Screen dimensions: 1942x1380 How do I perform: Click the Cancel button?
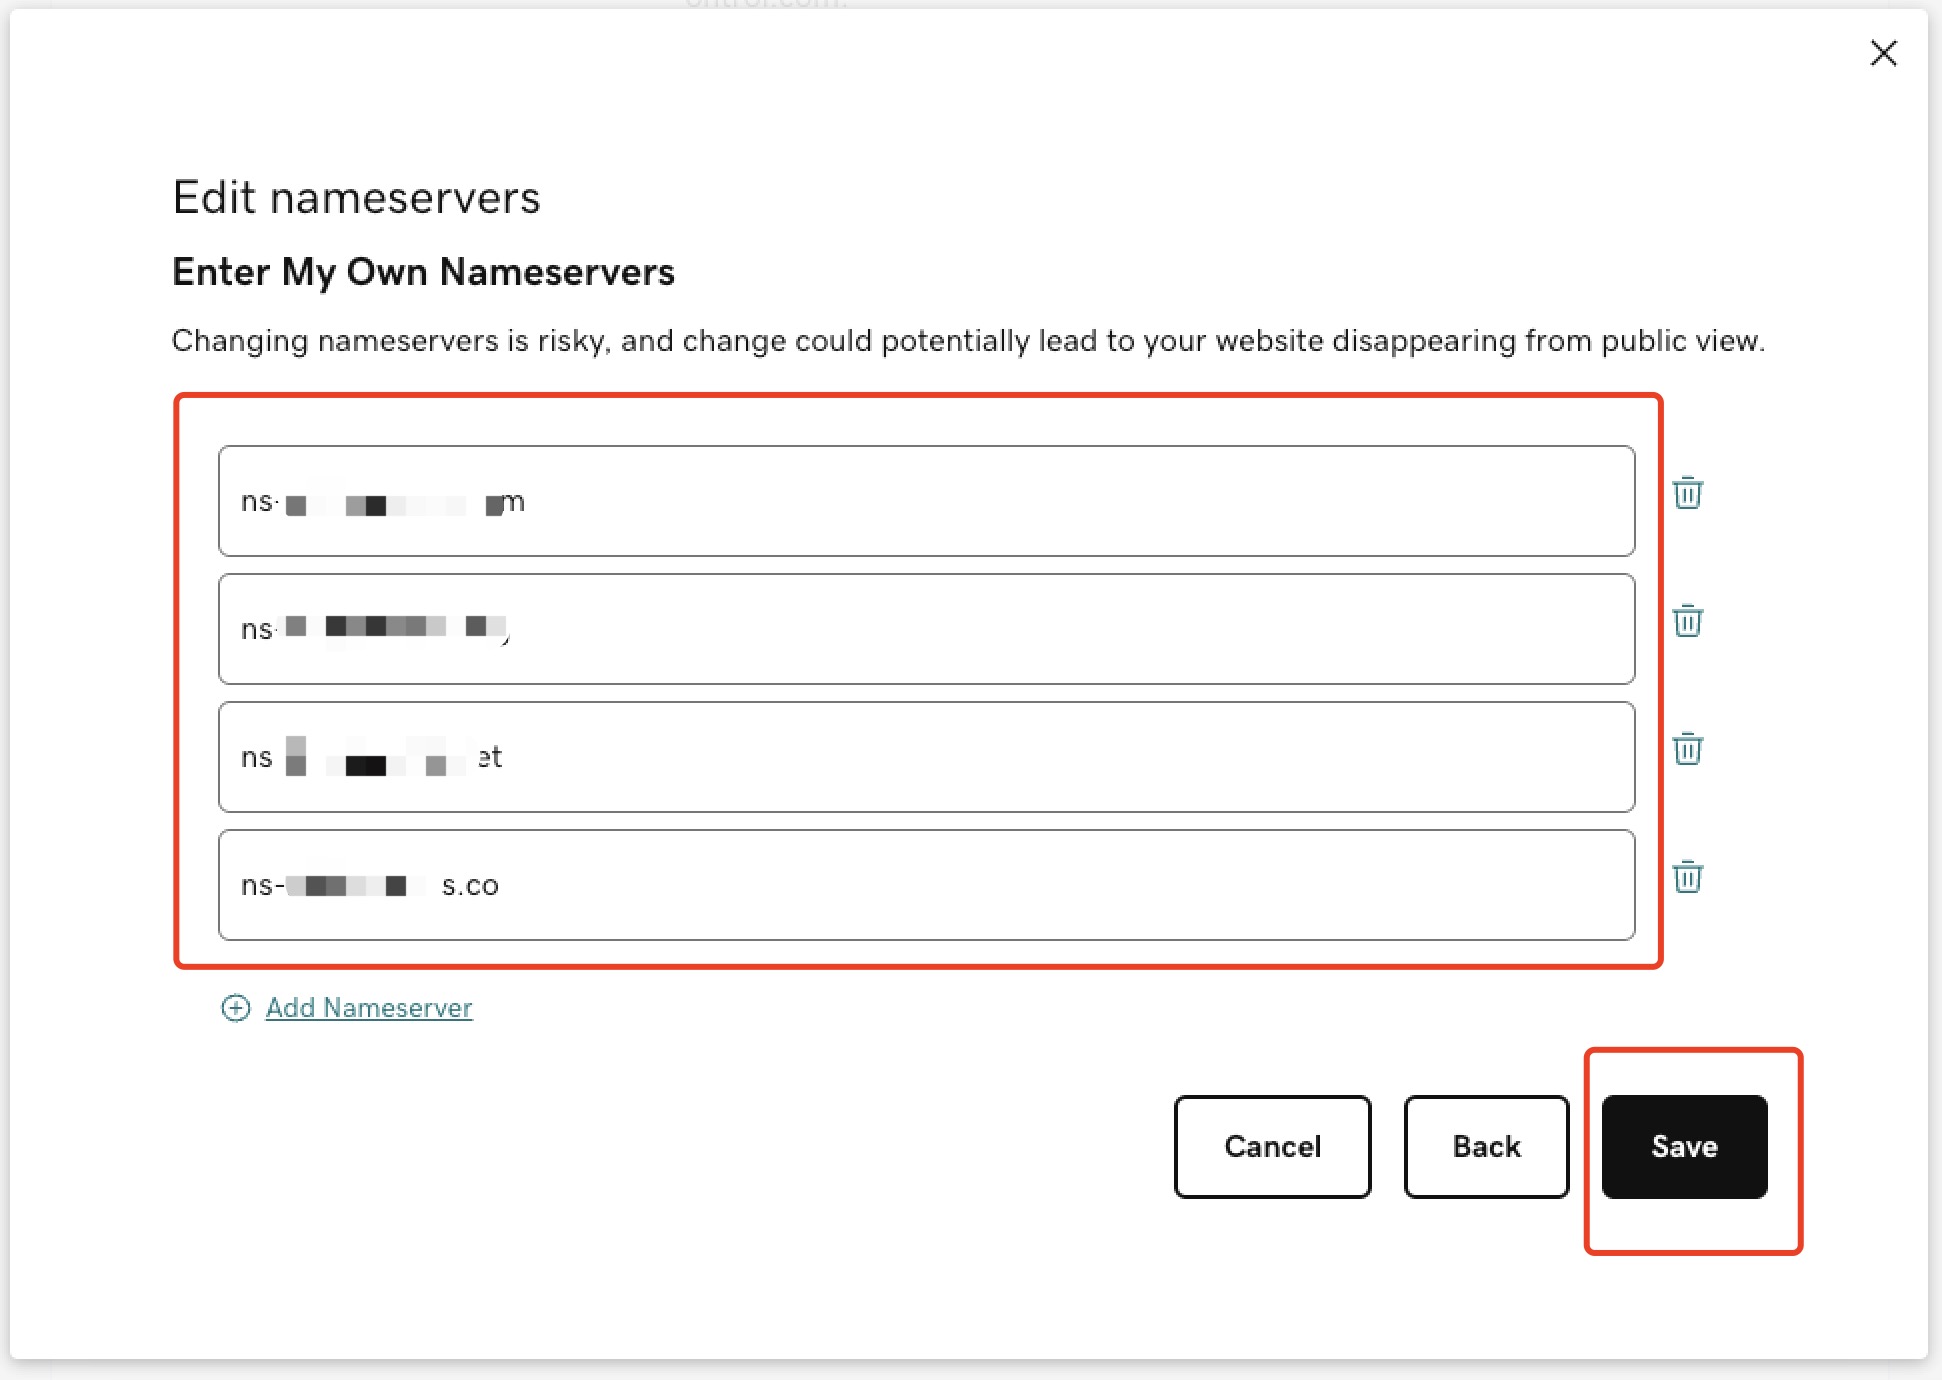(1272, 1146)
